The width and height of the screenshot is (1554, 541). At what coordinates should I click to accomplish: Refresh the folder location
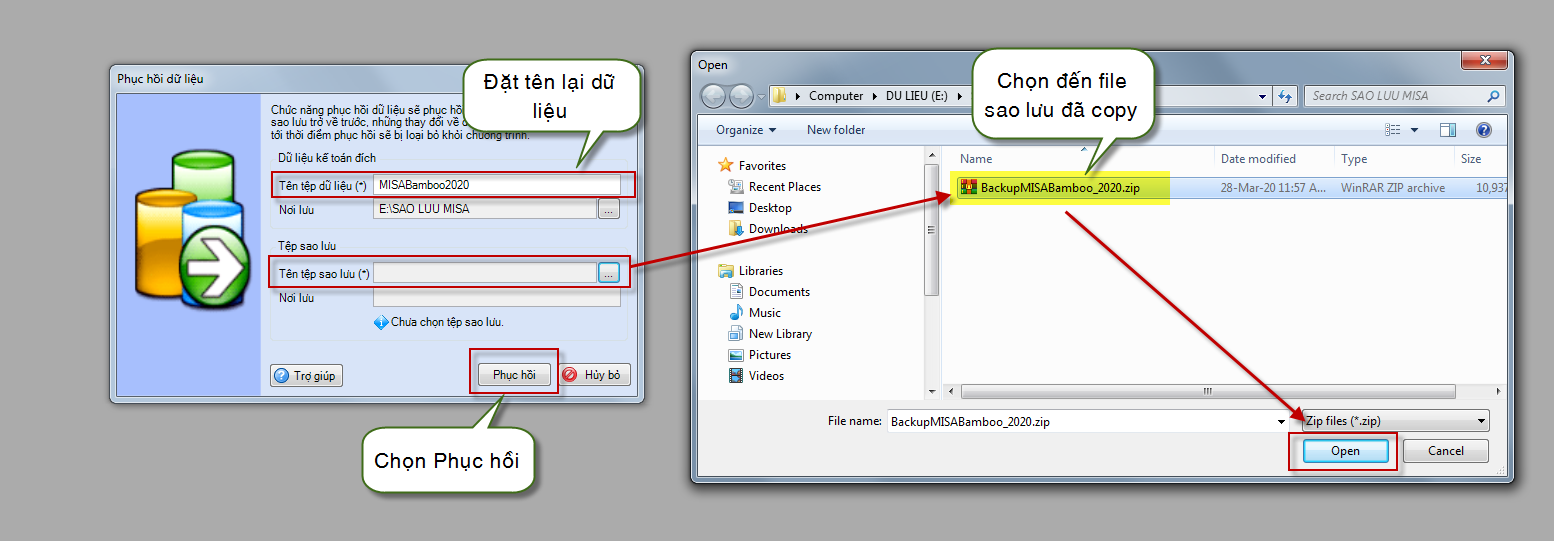point(1285,96)
